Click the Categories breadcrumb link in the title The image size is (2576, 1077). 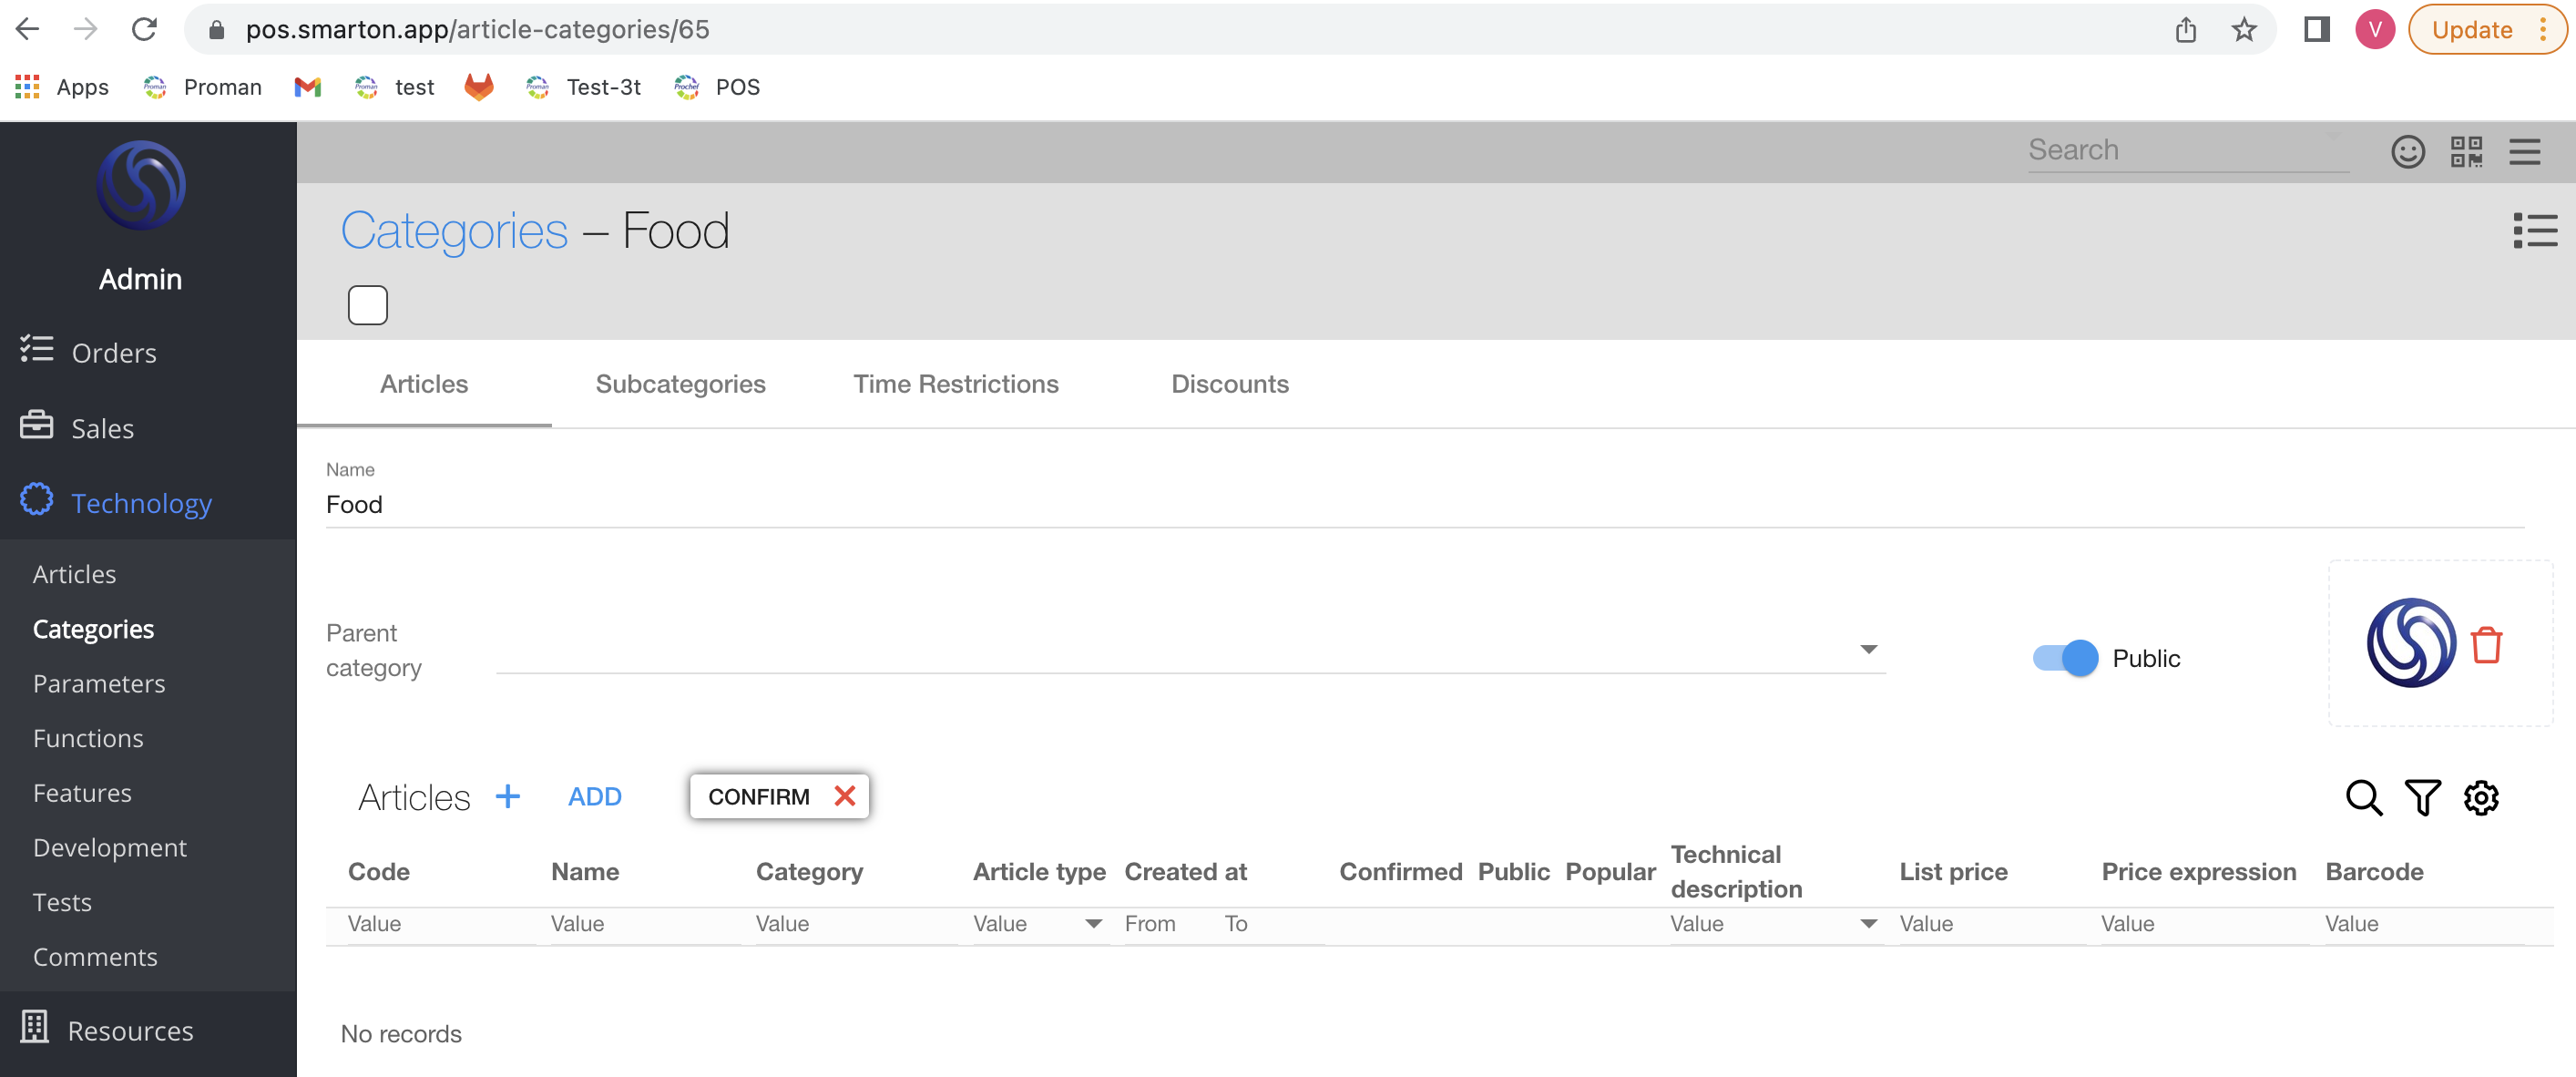pyautogui.click(x=454, y=231)
